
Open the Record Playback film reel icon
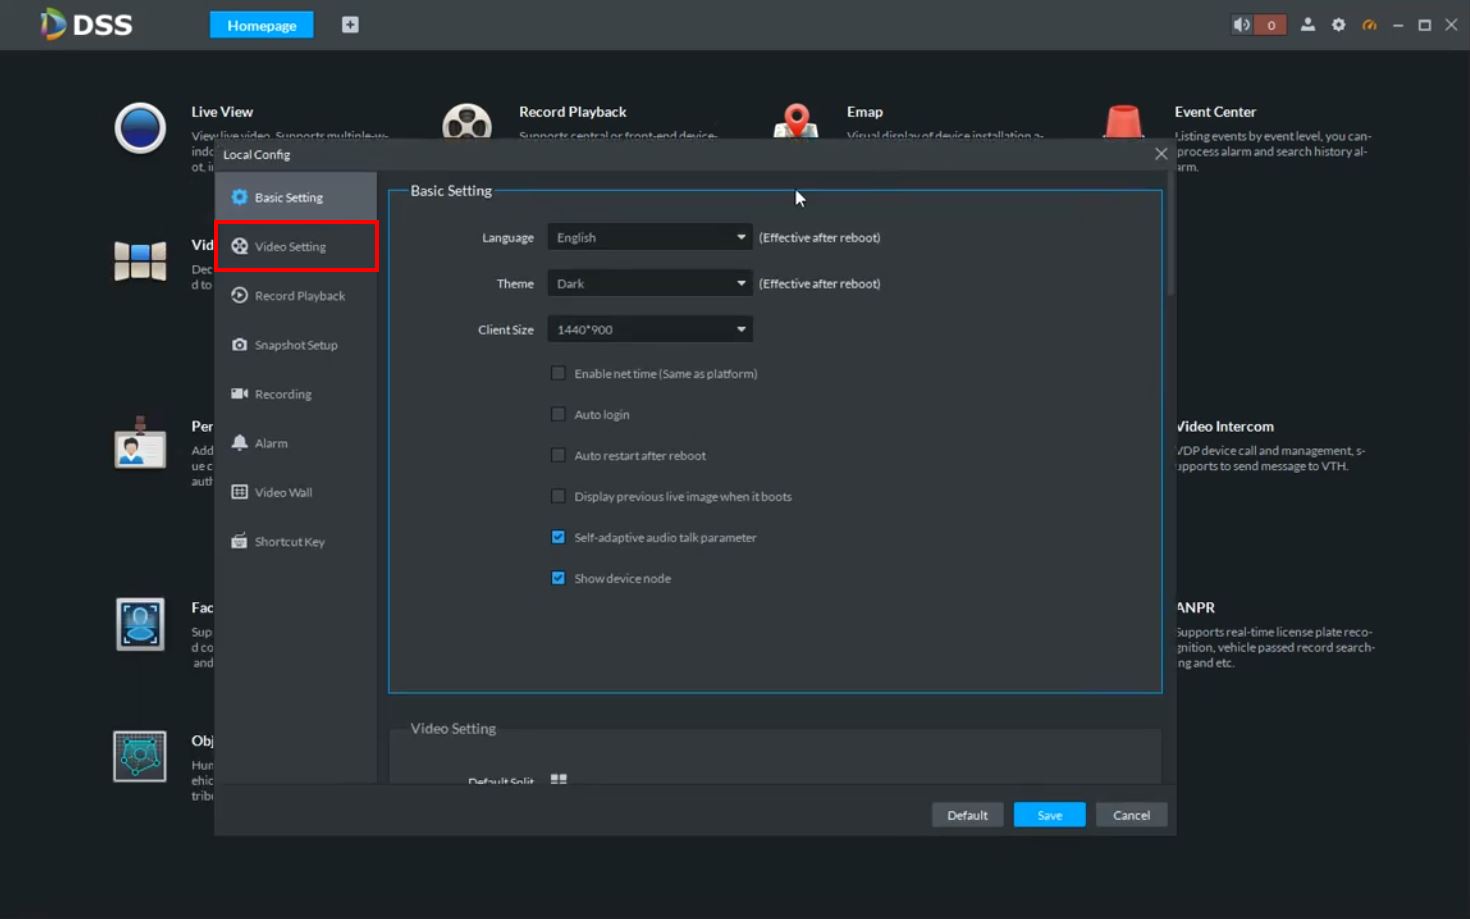(x=467, y=123)
